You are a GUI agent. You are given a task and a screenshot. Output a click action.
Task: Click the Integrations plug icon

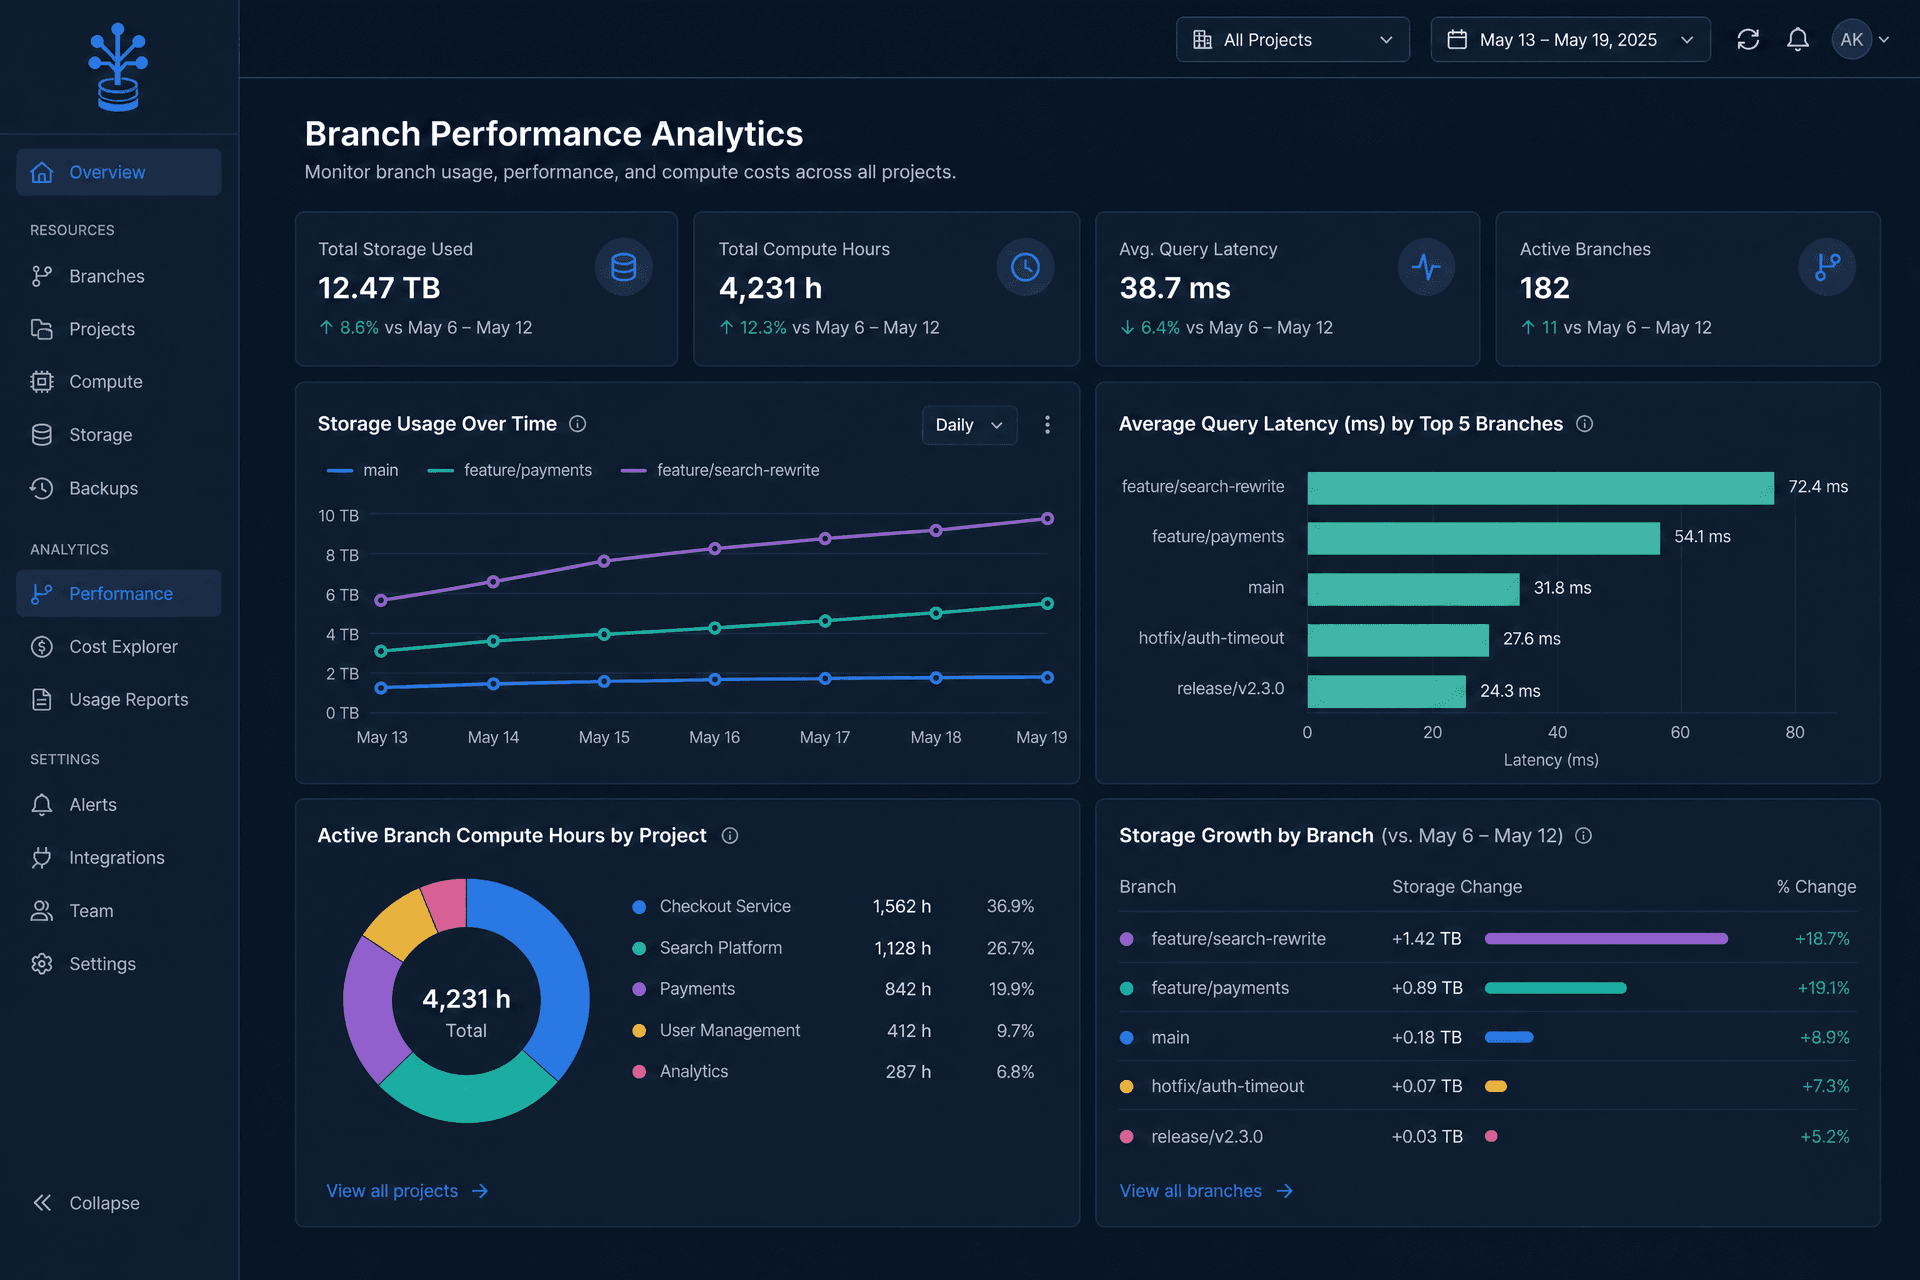[42, 858]
